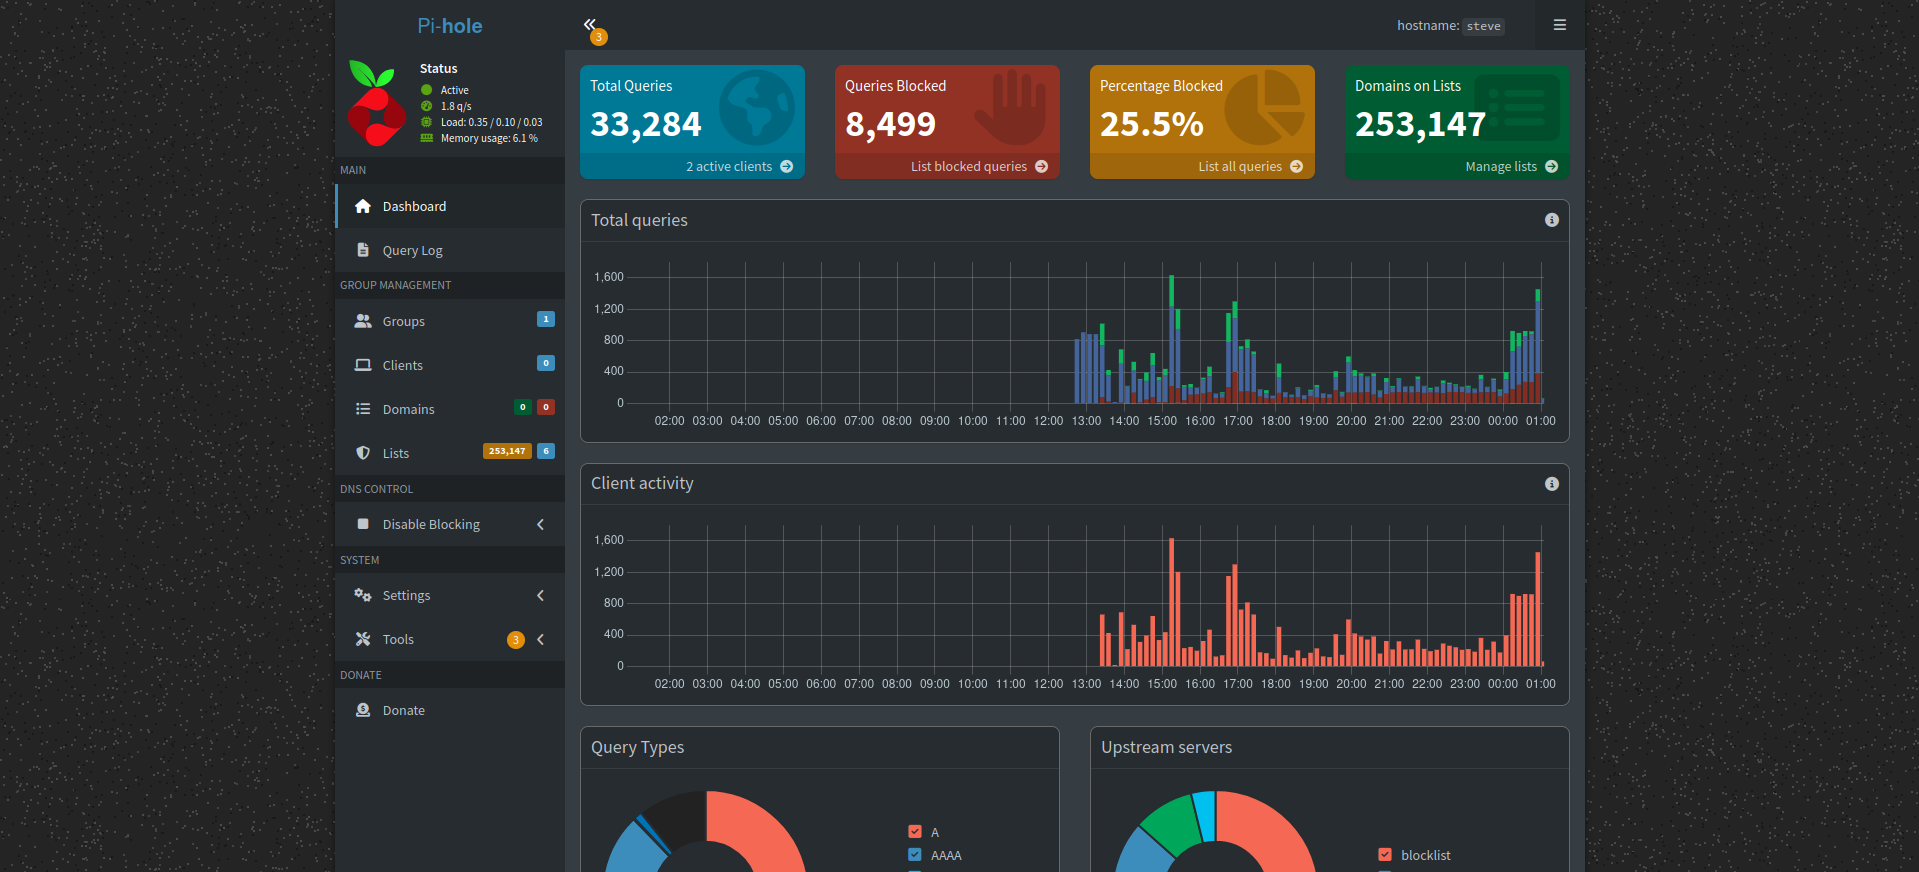Viewport: 1919px width, 872px height.
Task: Click the Settings gears icon
Action: (363, 595)
